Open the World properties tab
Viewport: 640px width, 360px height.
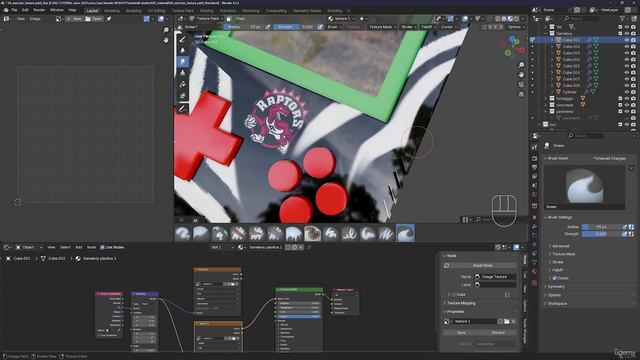coord(535,195)
